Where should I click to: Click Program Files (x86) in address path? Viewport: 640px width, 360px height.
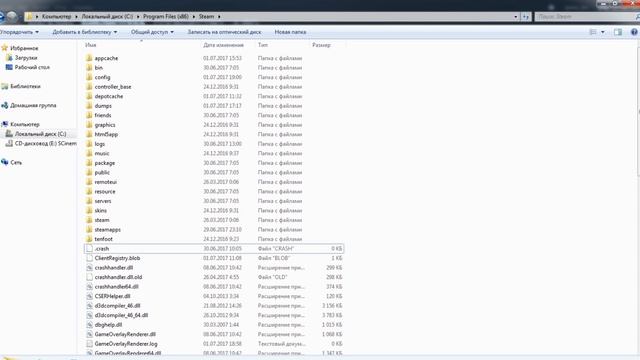pos(166,16)
